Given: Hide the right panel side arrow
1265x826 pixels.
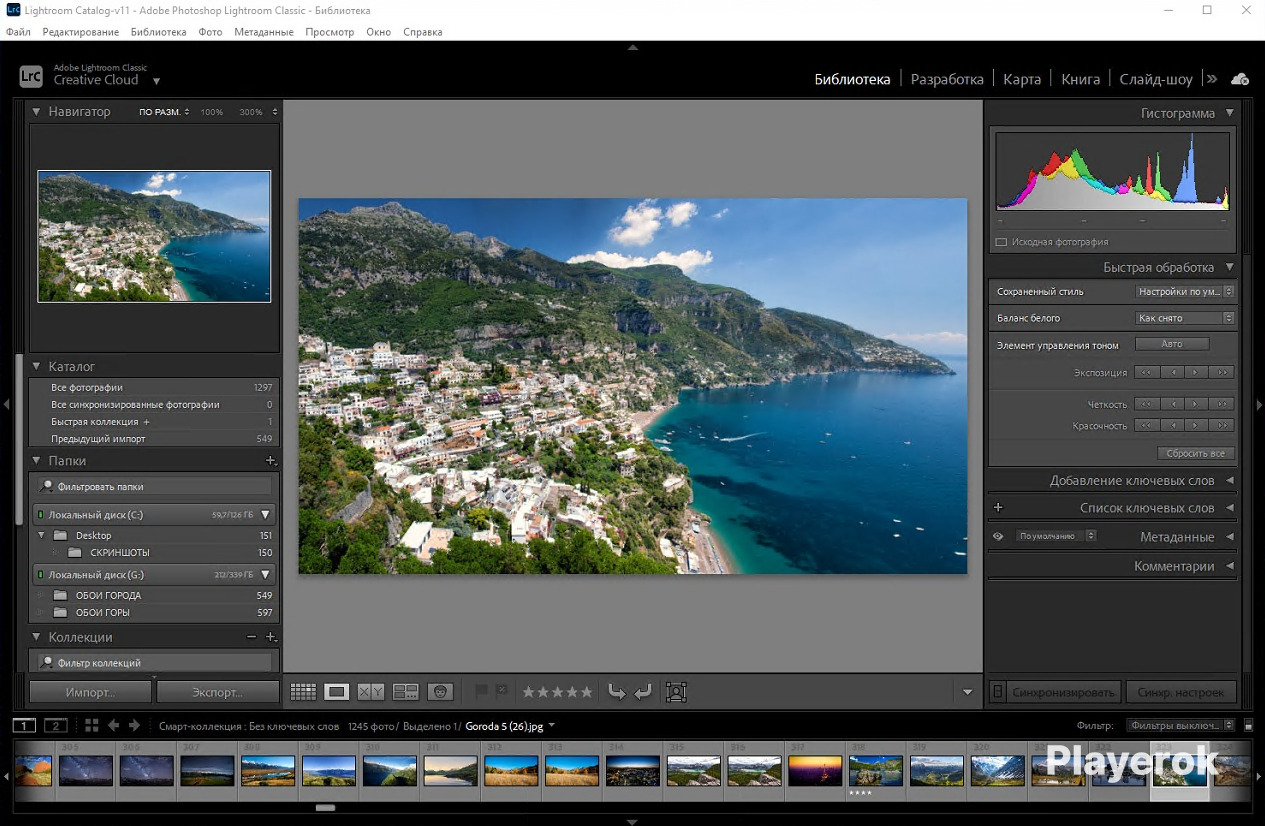Looking at the screenshot, I should click(x=1259, y=404).
